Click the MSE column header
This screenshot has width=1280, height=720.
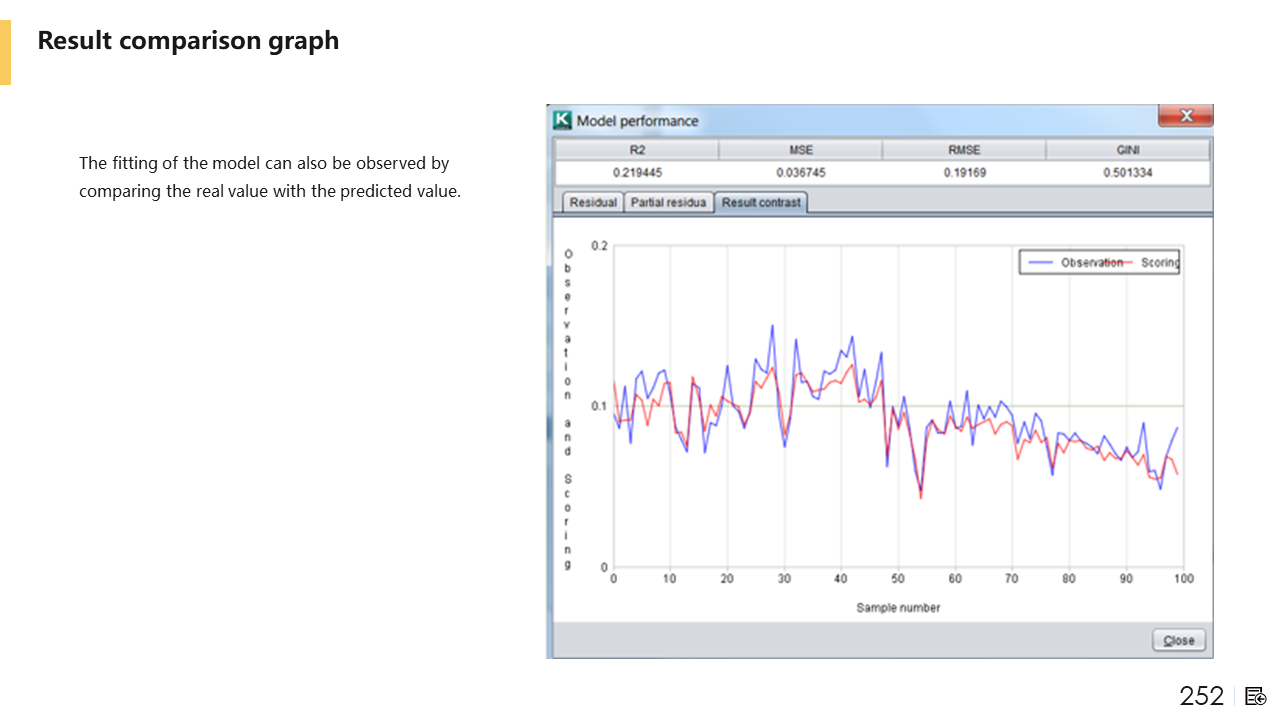(x=801, y=150)
